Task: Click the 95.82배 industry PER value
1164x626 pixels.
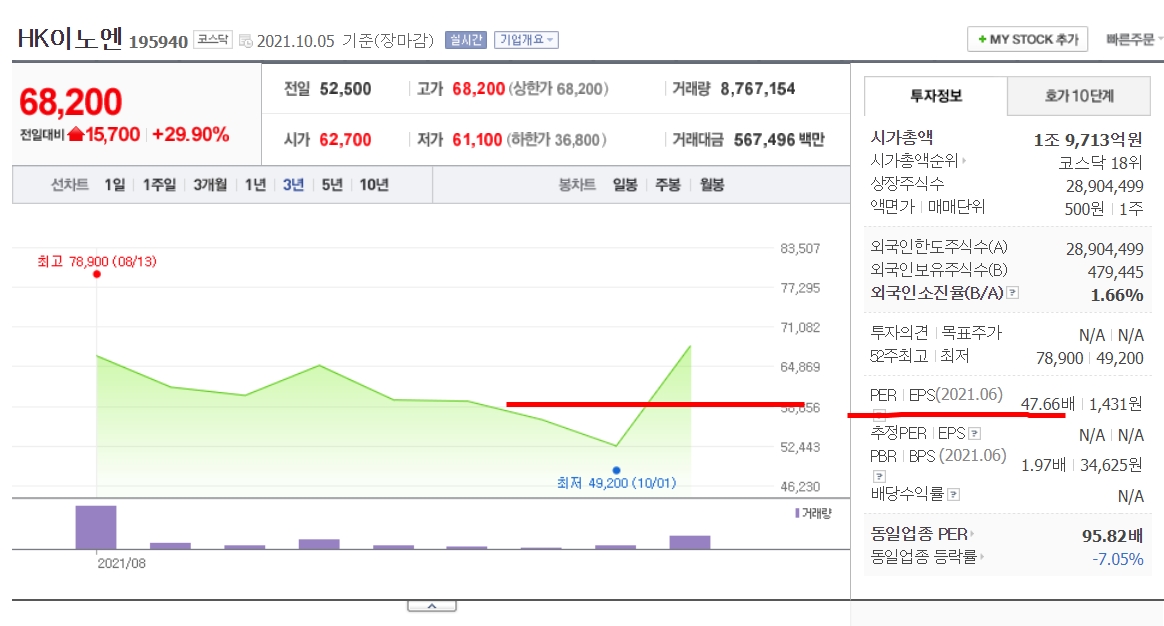Action: (x=1112, y=535)
